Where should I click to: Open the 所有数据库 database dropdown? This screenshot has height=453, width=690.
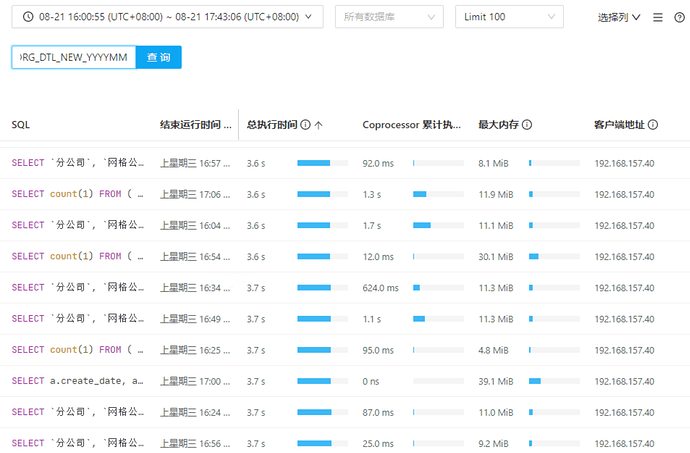point(389,17)
